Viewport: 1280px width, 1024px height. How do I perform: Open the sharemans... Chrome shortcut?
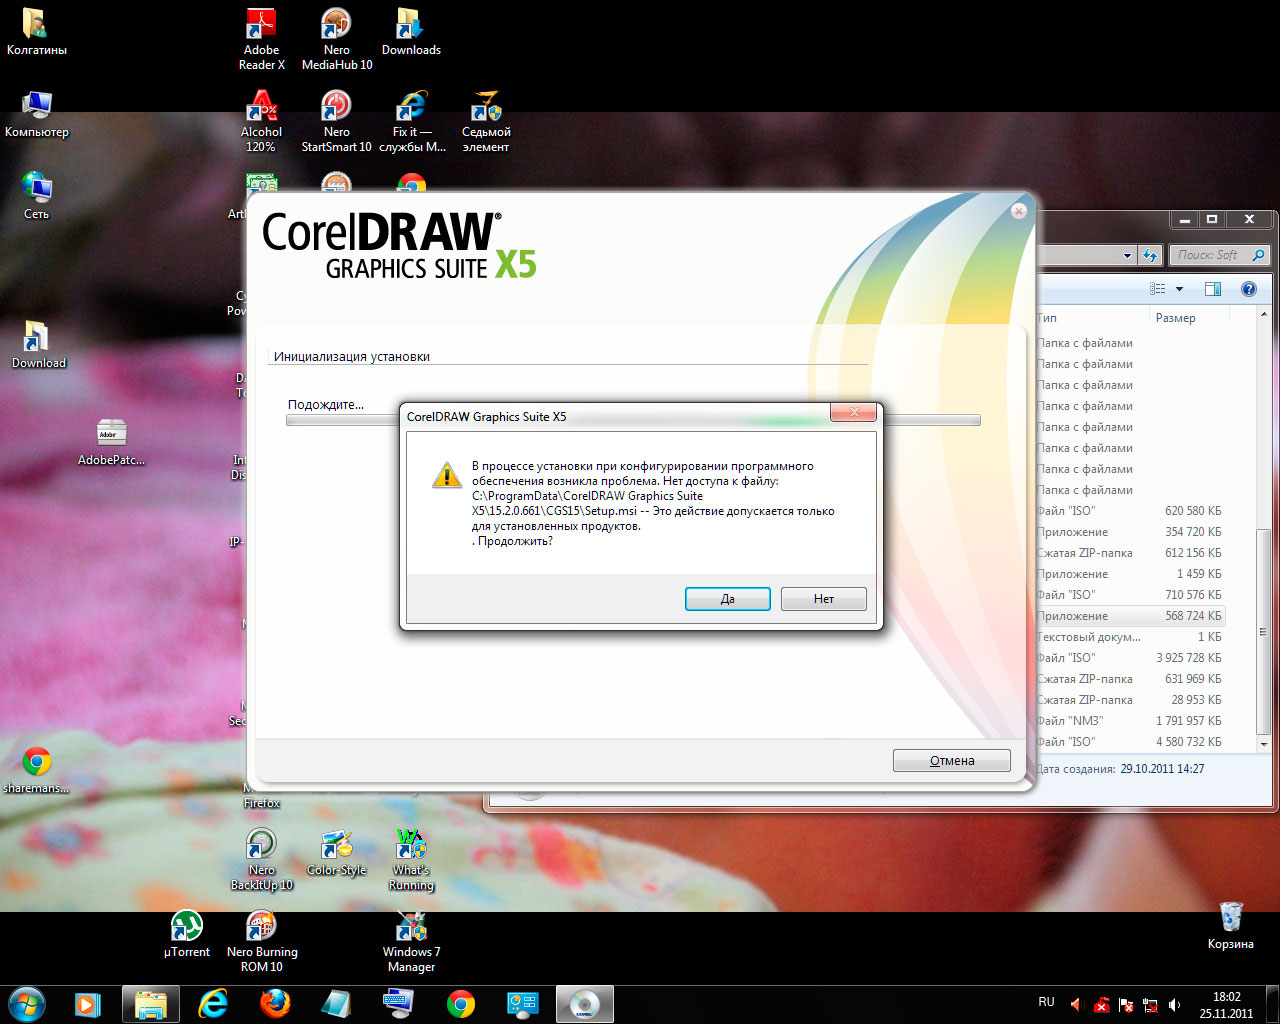pos(37,771)
